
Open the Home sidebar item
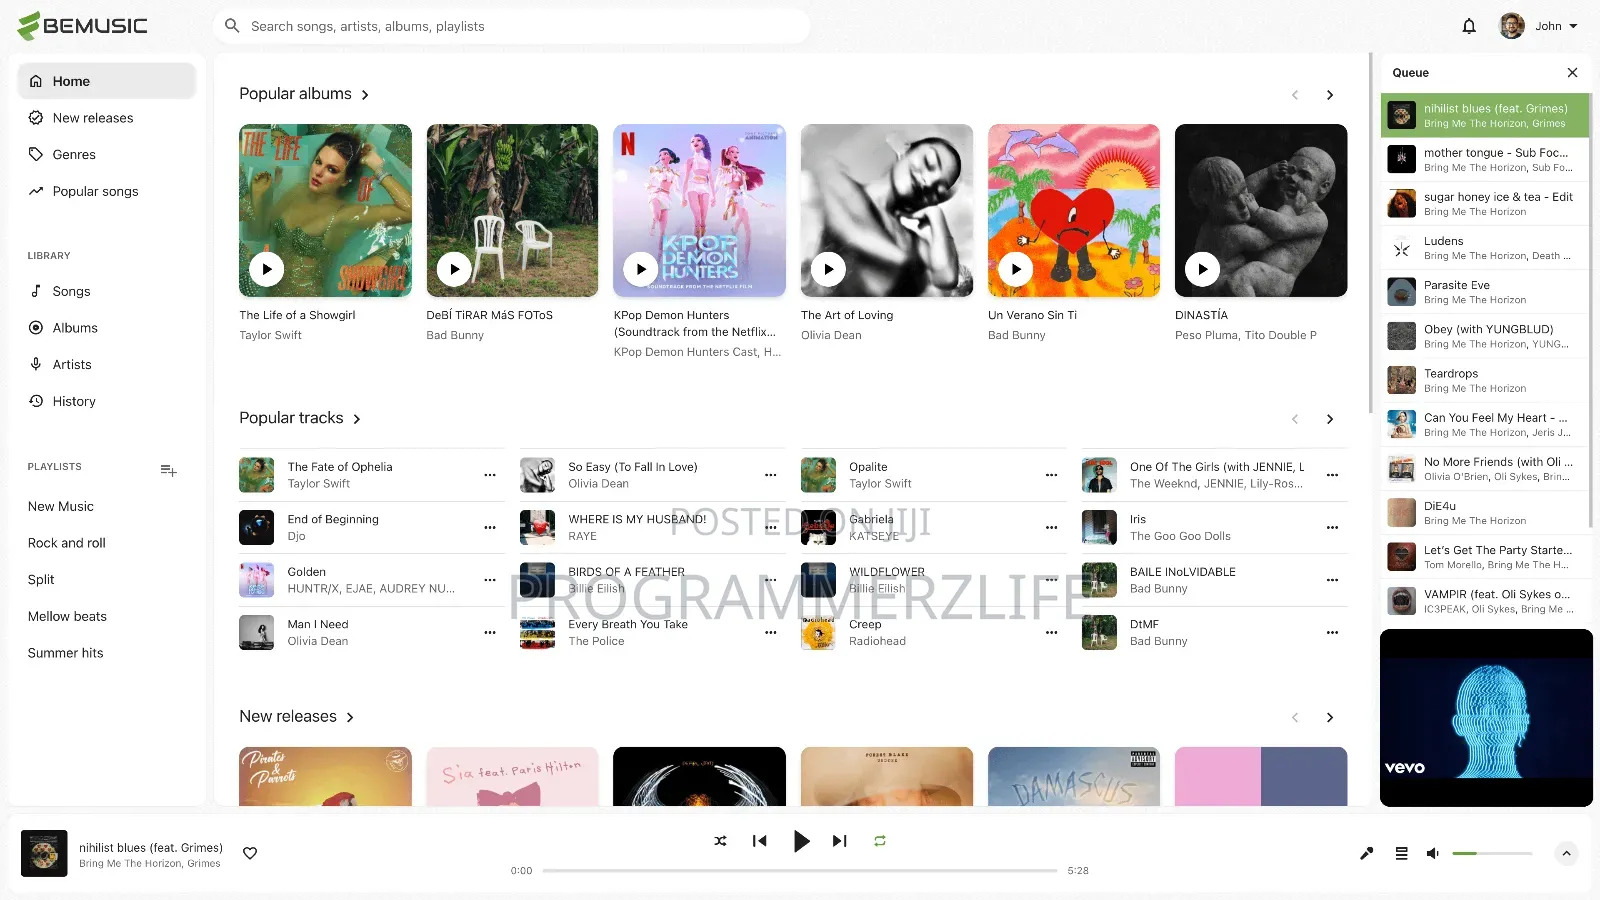[106, 81]
